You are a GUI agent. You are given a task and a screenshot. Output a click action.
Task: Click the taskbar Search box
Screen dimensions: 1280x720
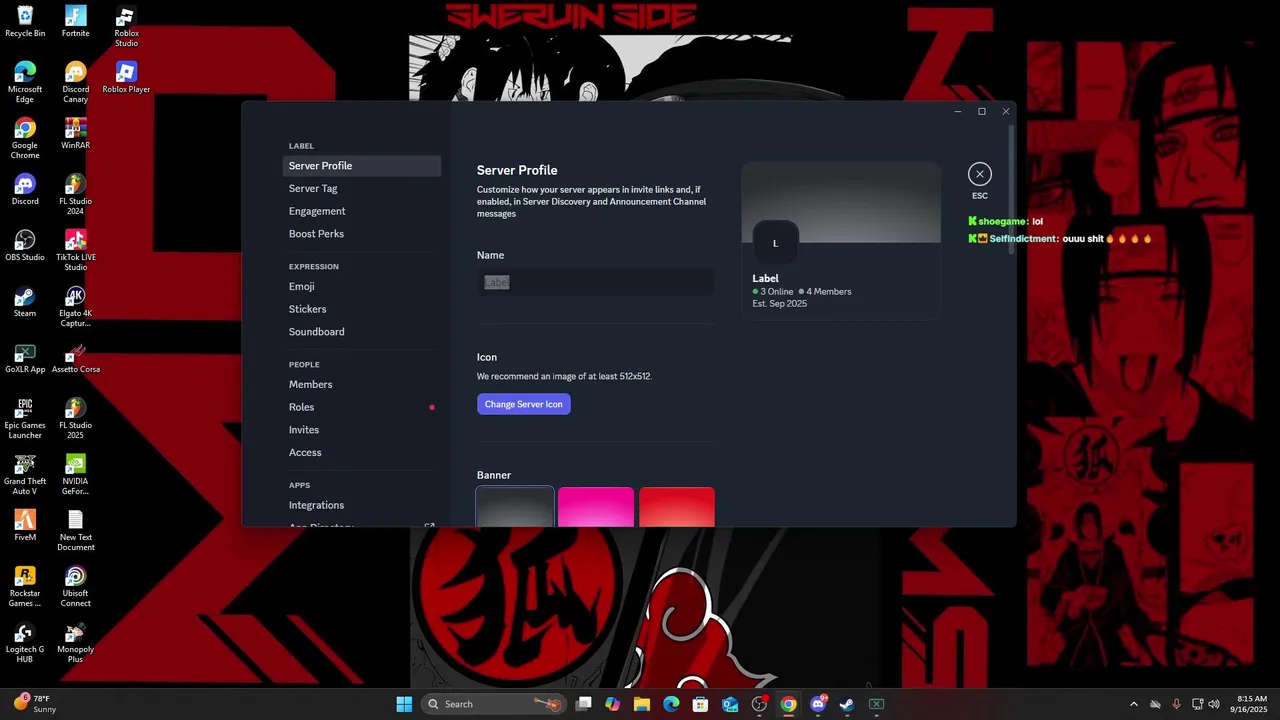[x=494, y=704]
